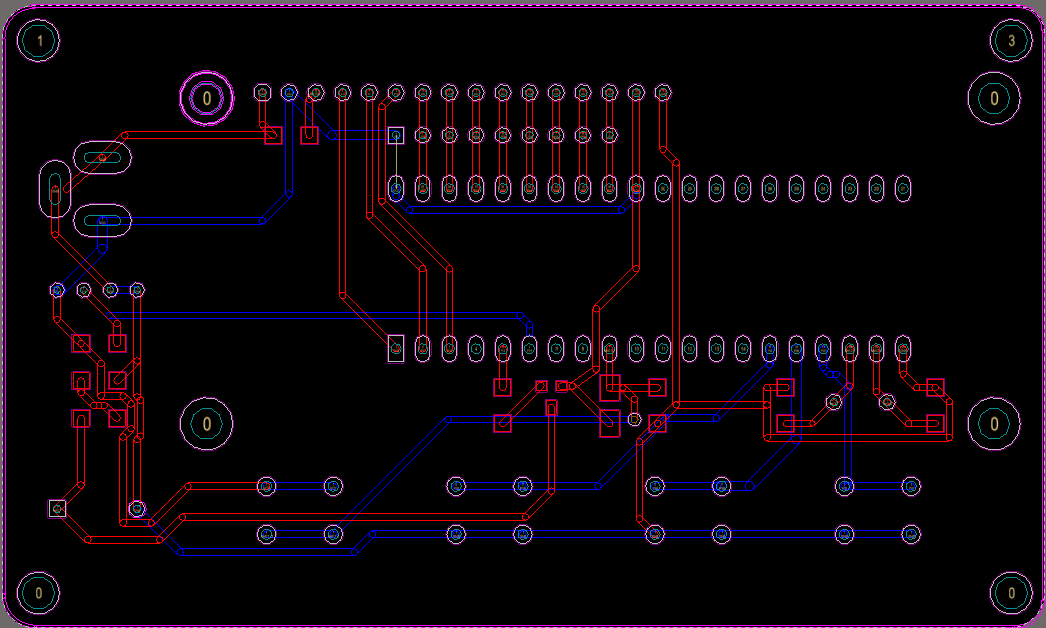Select the upper horizontal oval slot pad
1046x628 pixels.
pos(102,158)
